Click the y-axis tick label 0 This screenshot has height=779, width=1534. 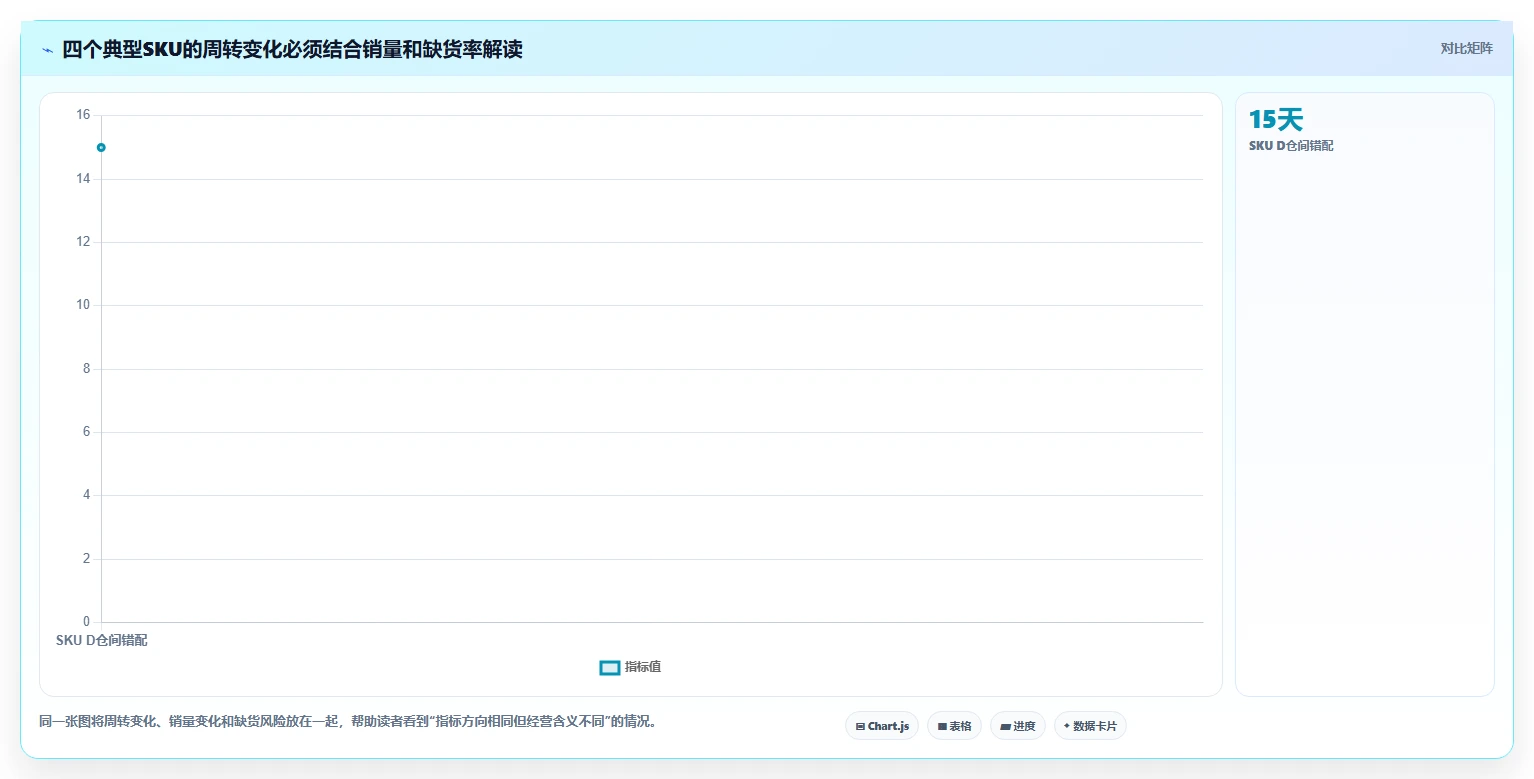point(86,622)
